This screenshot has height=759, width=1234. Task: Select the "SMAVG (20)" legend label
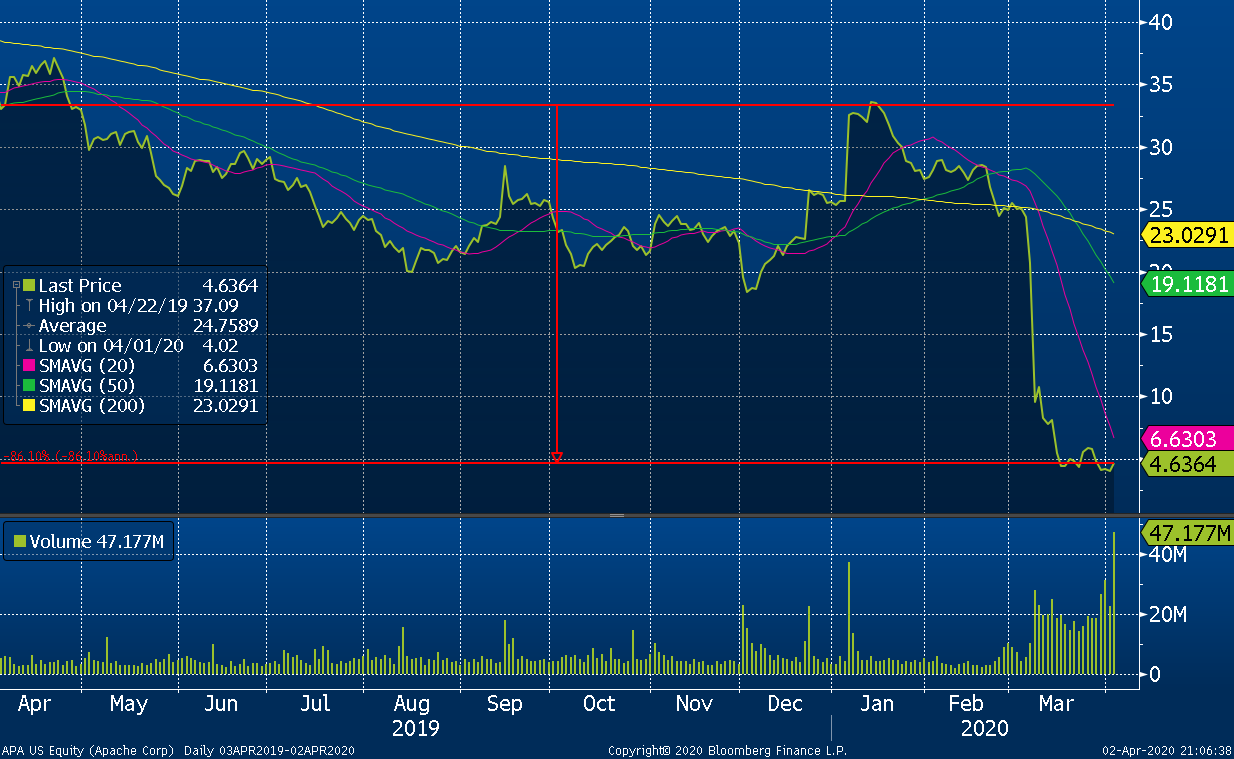[x=87, y=366]
